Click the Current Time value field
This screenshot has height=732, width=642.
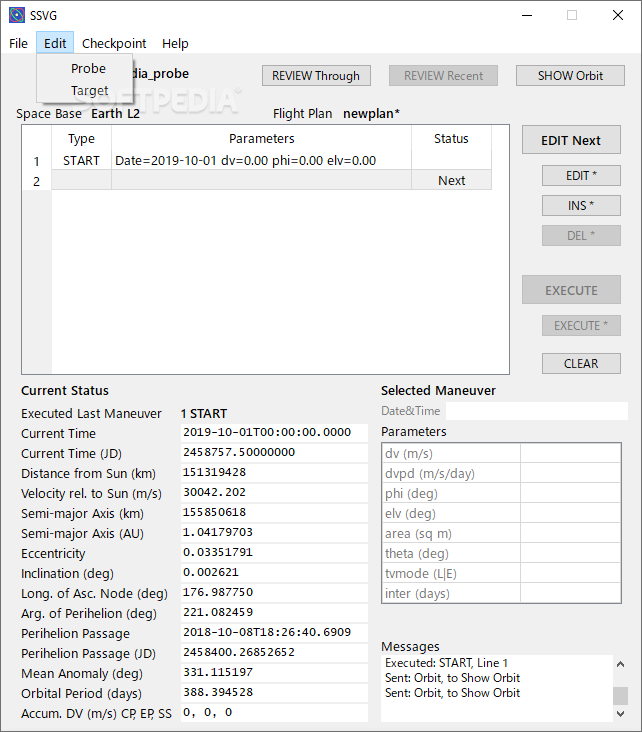[x=274, y=432]
